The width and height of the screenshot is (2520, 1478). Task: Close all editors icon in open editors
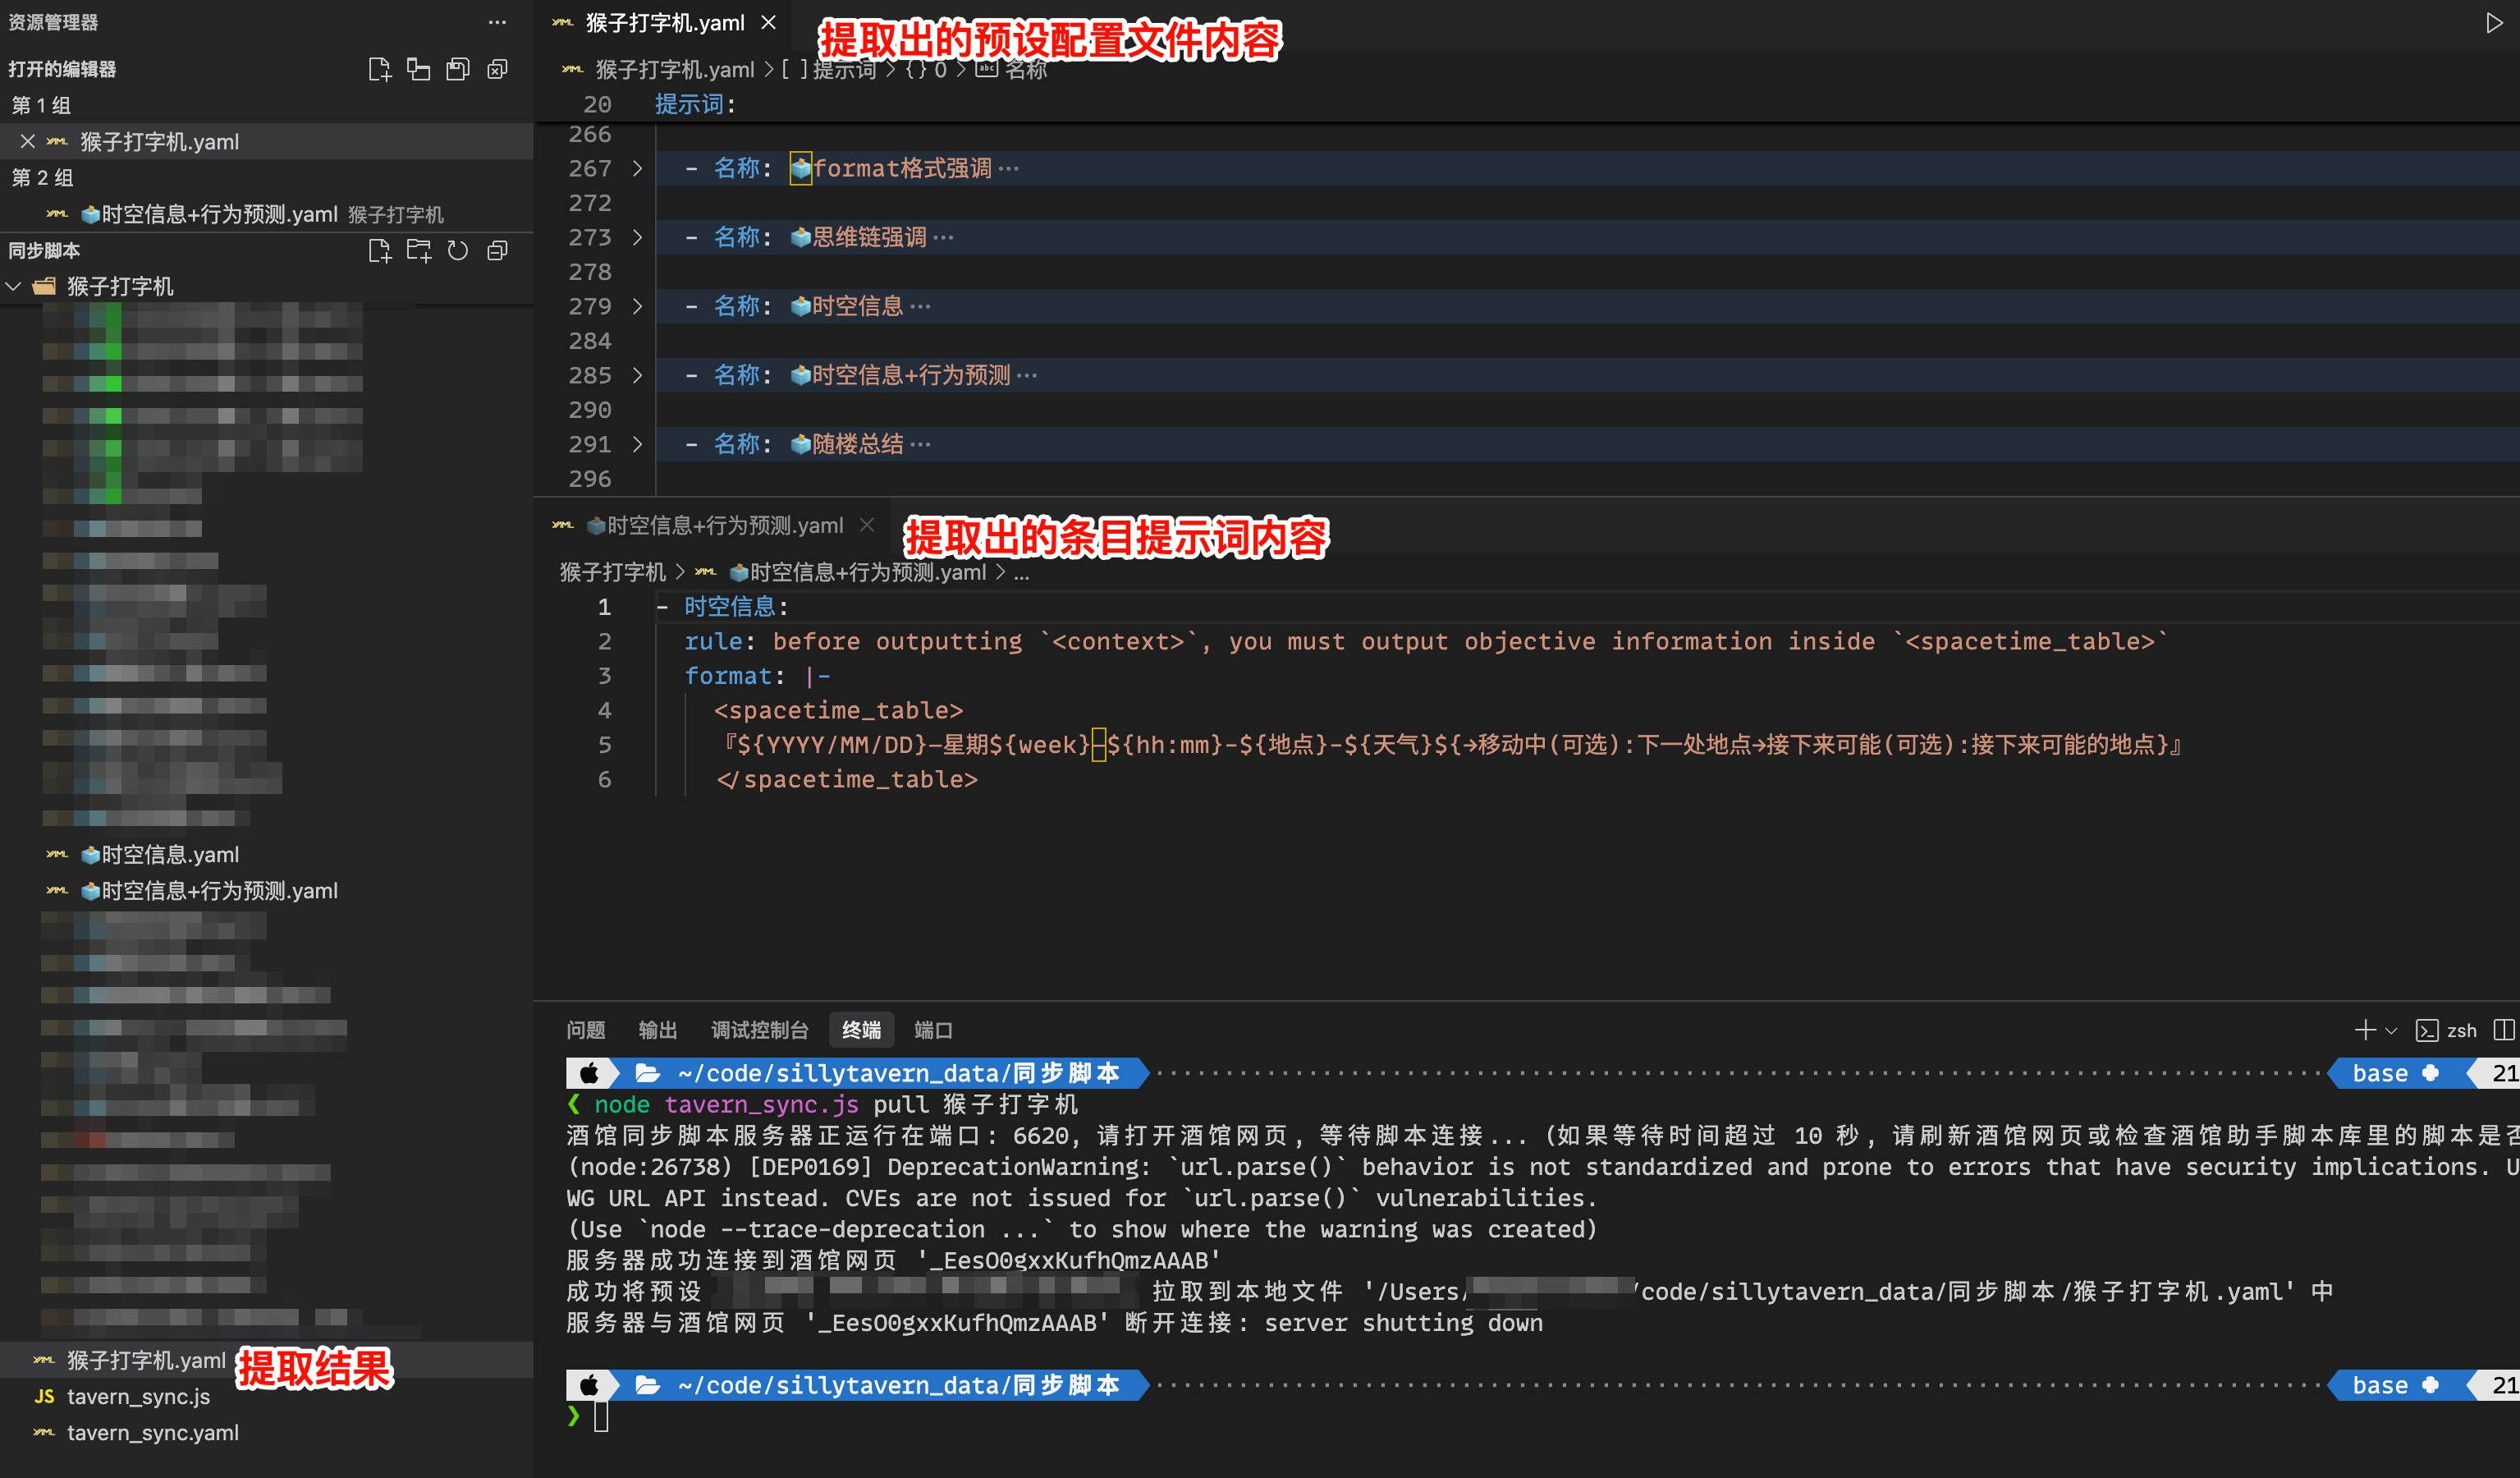(497, 69)
